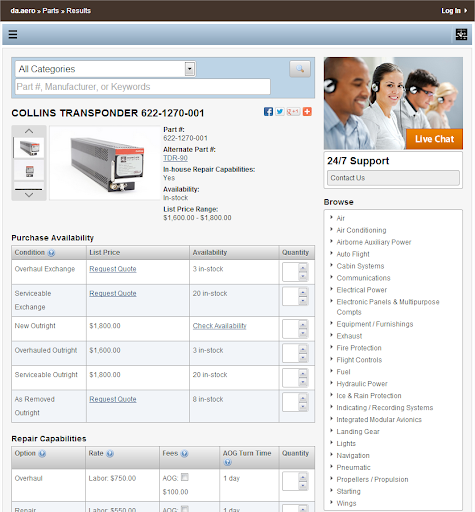Open the Landing Gear browse category
Image resolution: width=475 pixels, height=512 pixels.
[358, 432]
